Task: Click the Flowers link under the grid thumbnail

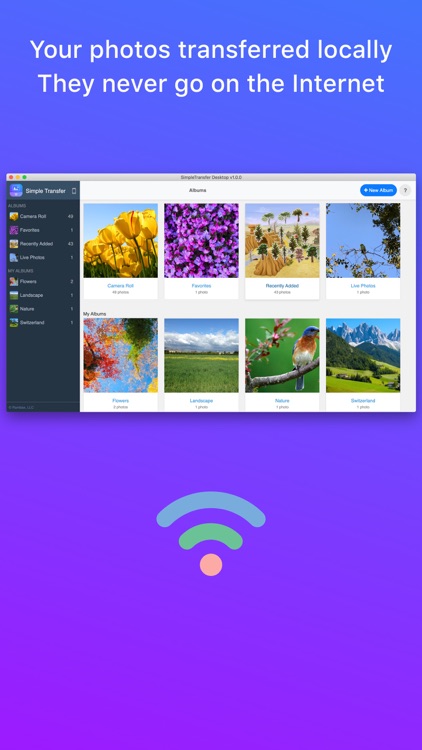Action: 121,400
